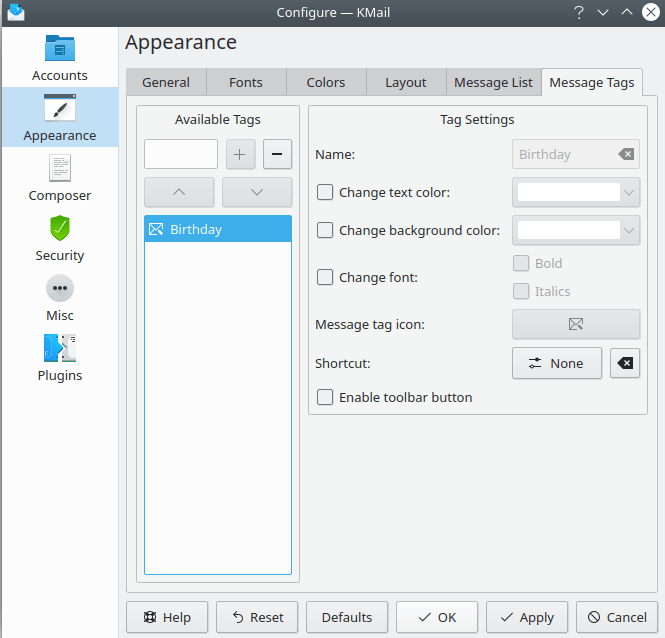Open the Fonts tab

[x=246, y=82]
